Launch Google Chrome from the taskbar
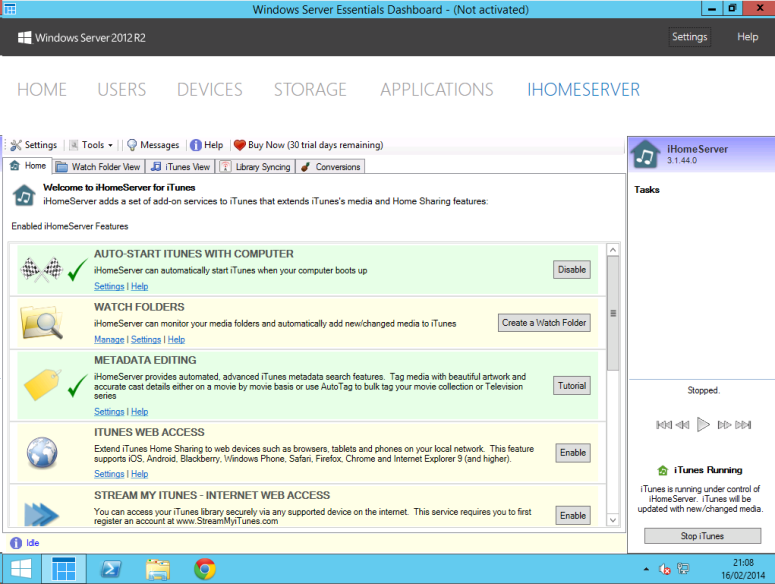 tap(205, 569)
